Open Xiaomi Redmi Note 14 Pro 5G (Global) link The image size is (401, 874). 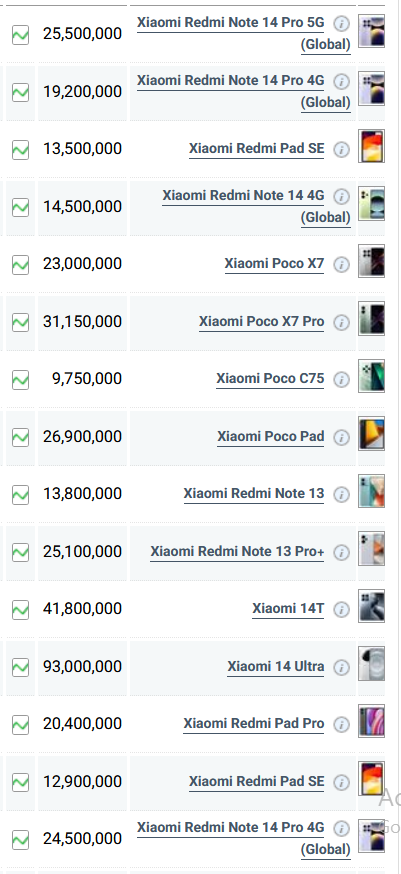tap(244, 33)
